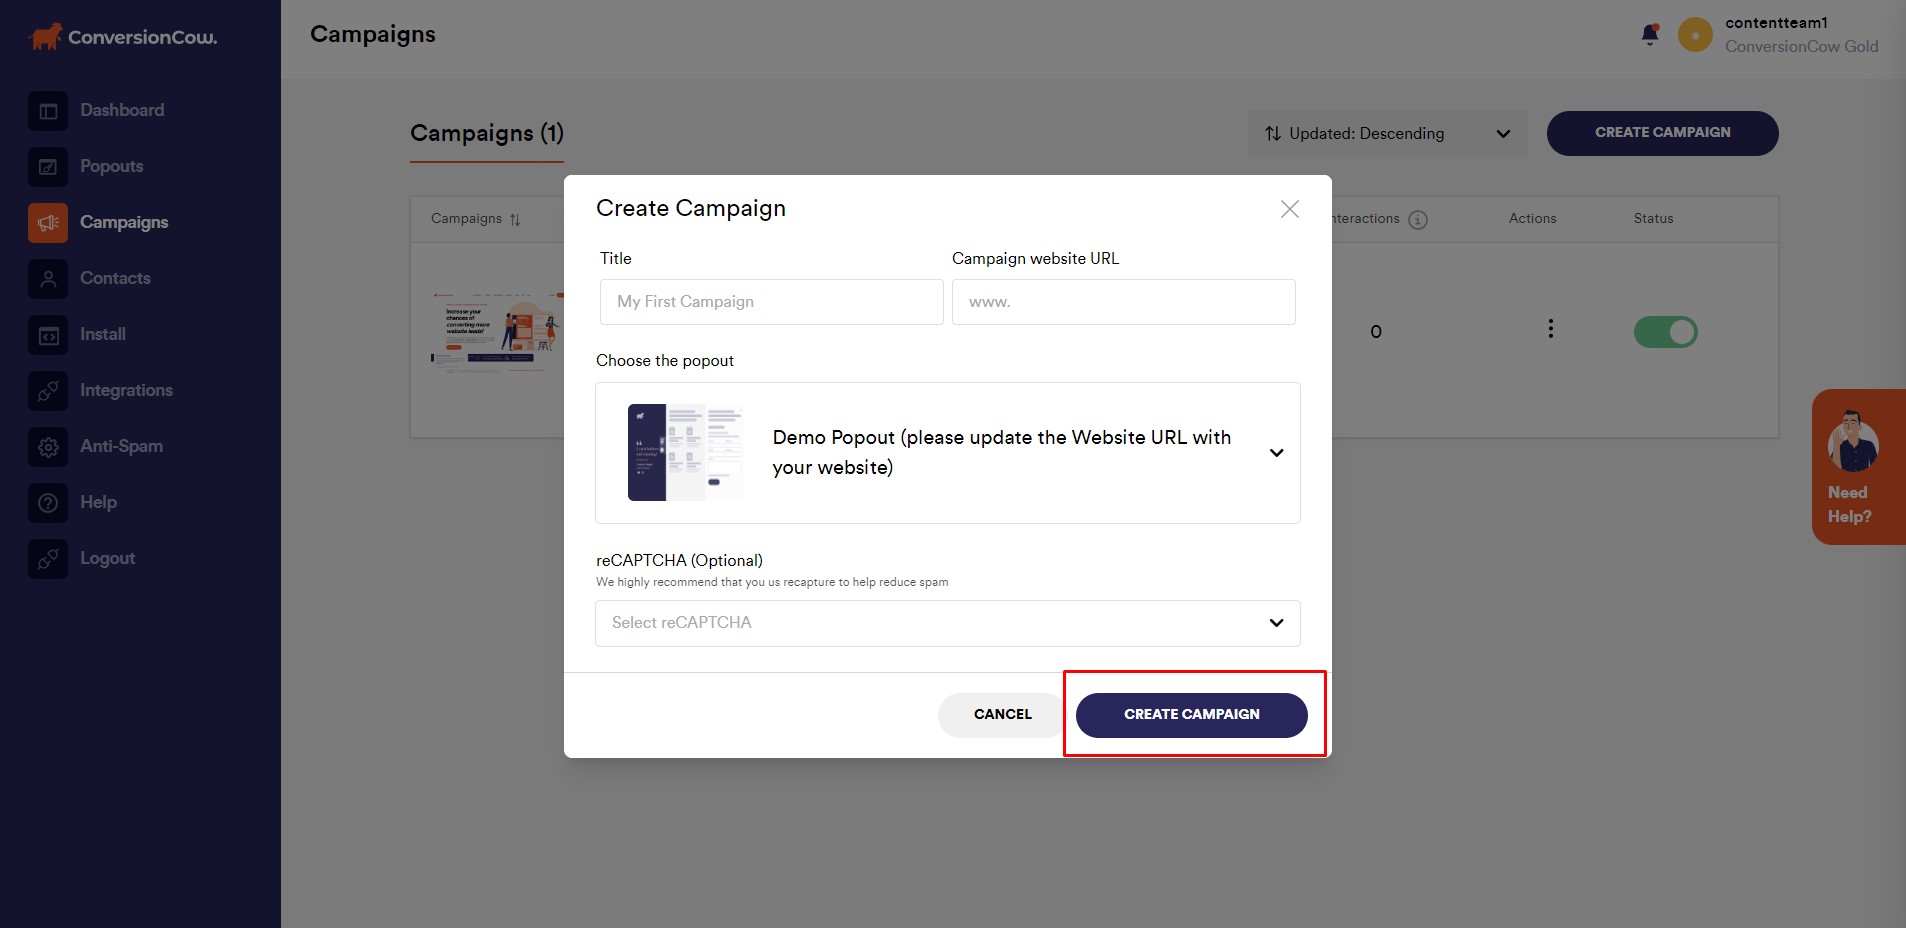This screenshot has width=1906, height=928.
Task: Select Logout menu item
Action: [x=107, y=558]
